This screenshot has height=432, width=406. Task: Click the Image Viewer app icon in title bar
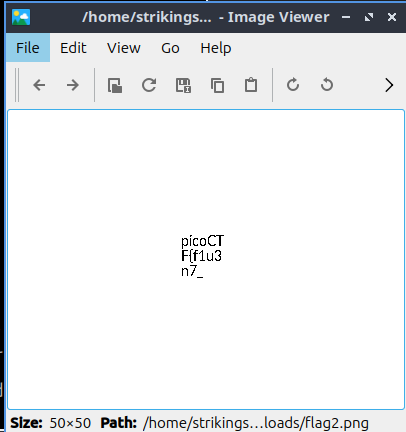[x=21, y=17]
